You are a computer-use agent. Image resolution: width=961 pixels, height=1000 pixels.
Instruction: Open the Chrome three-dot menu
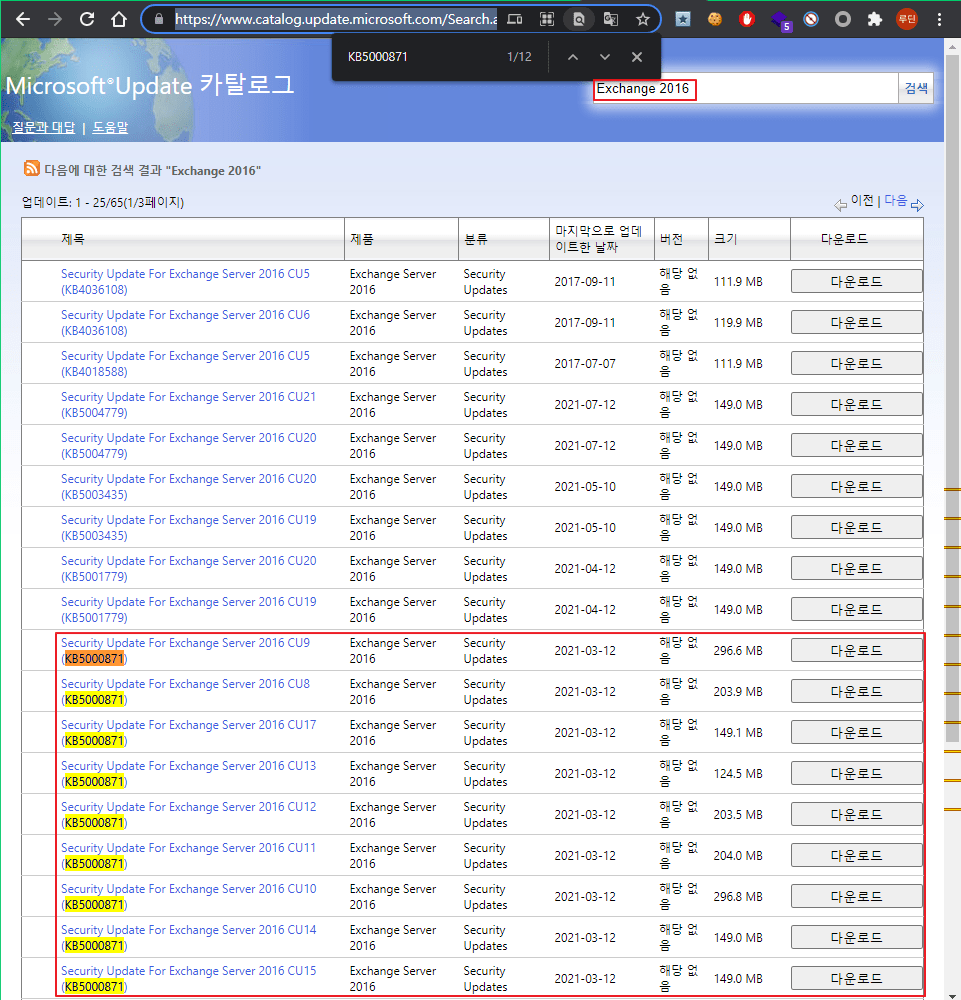click(939, 19)
